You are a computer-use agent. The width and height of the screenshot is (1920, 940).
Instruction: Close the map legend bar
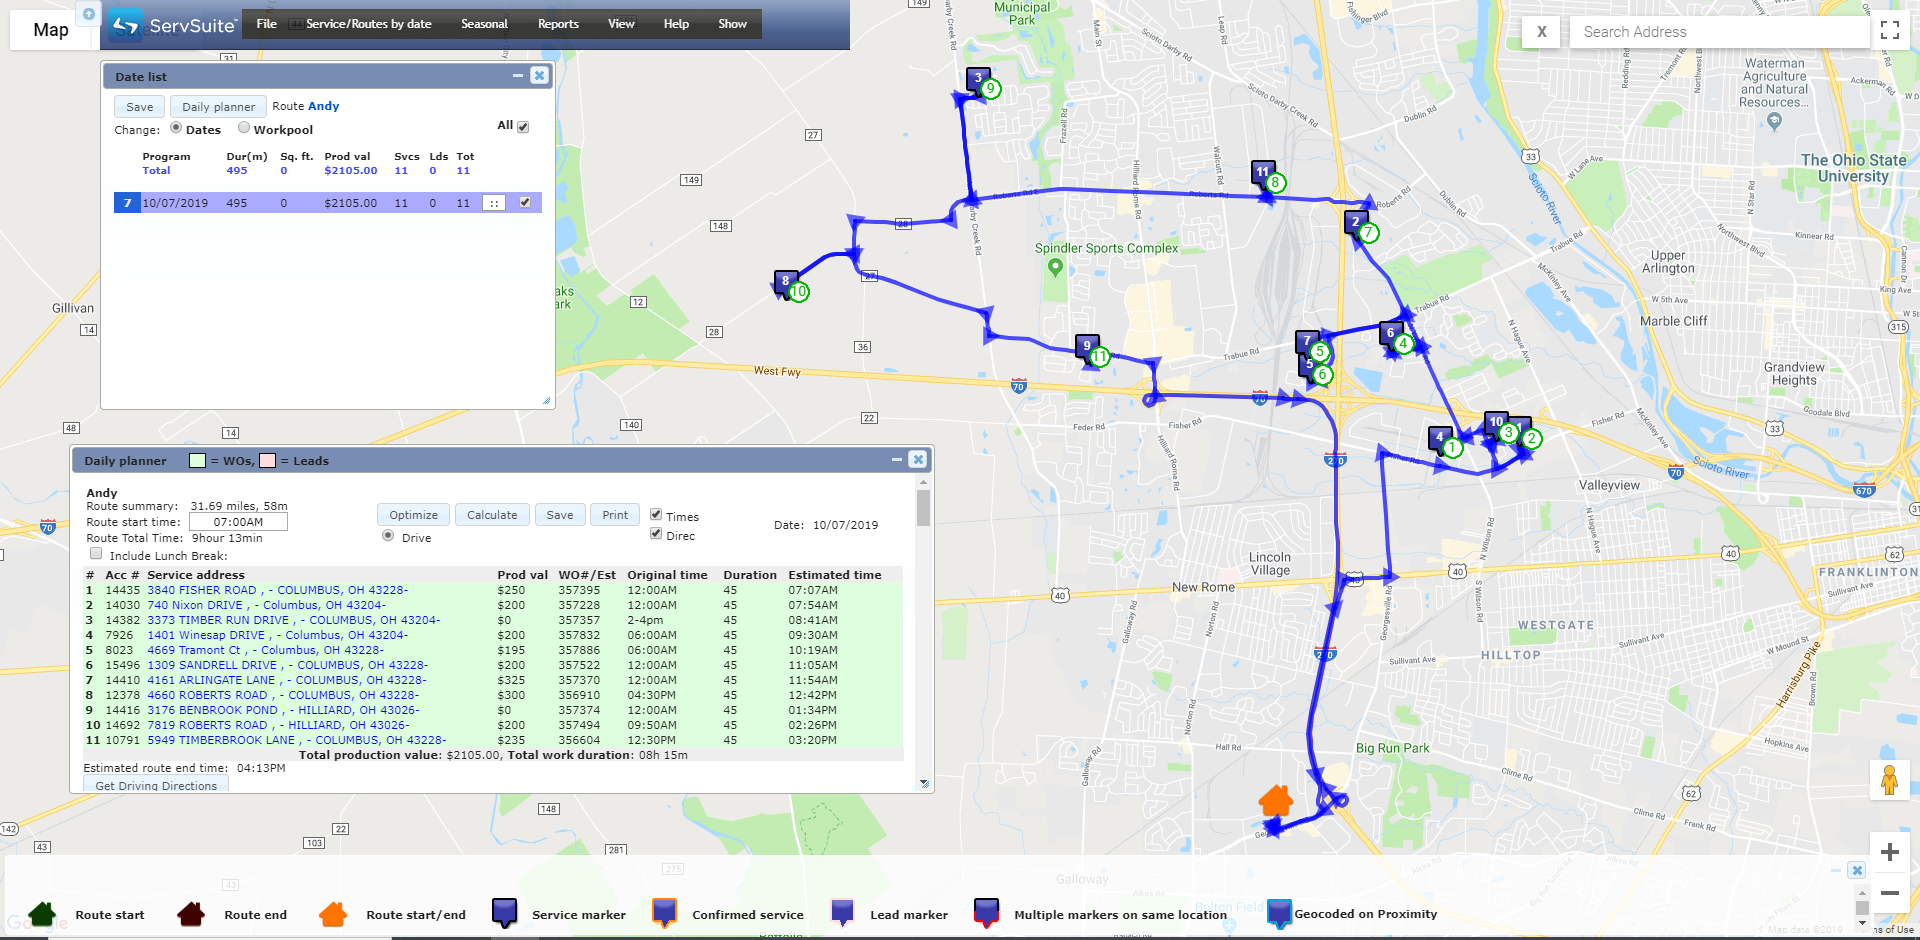(1857, 870)
